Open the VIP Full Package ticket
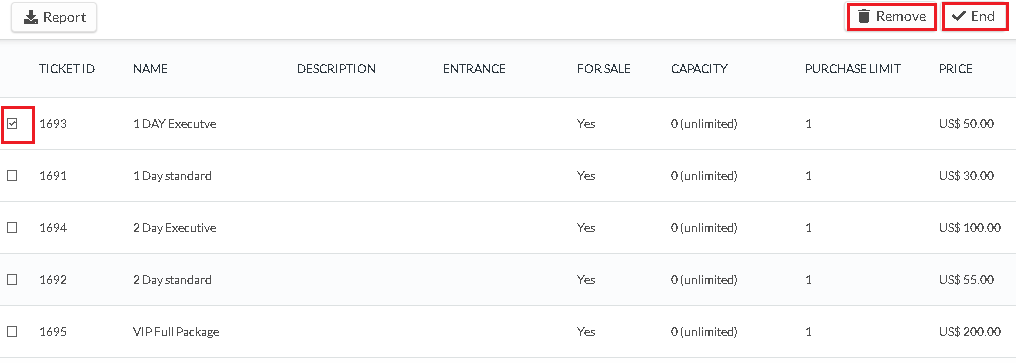 click(176, 332)
